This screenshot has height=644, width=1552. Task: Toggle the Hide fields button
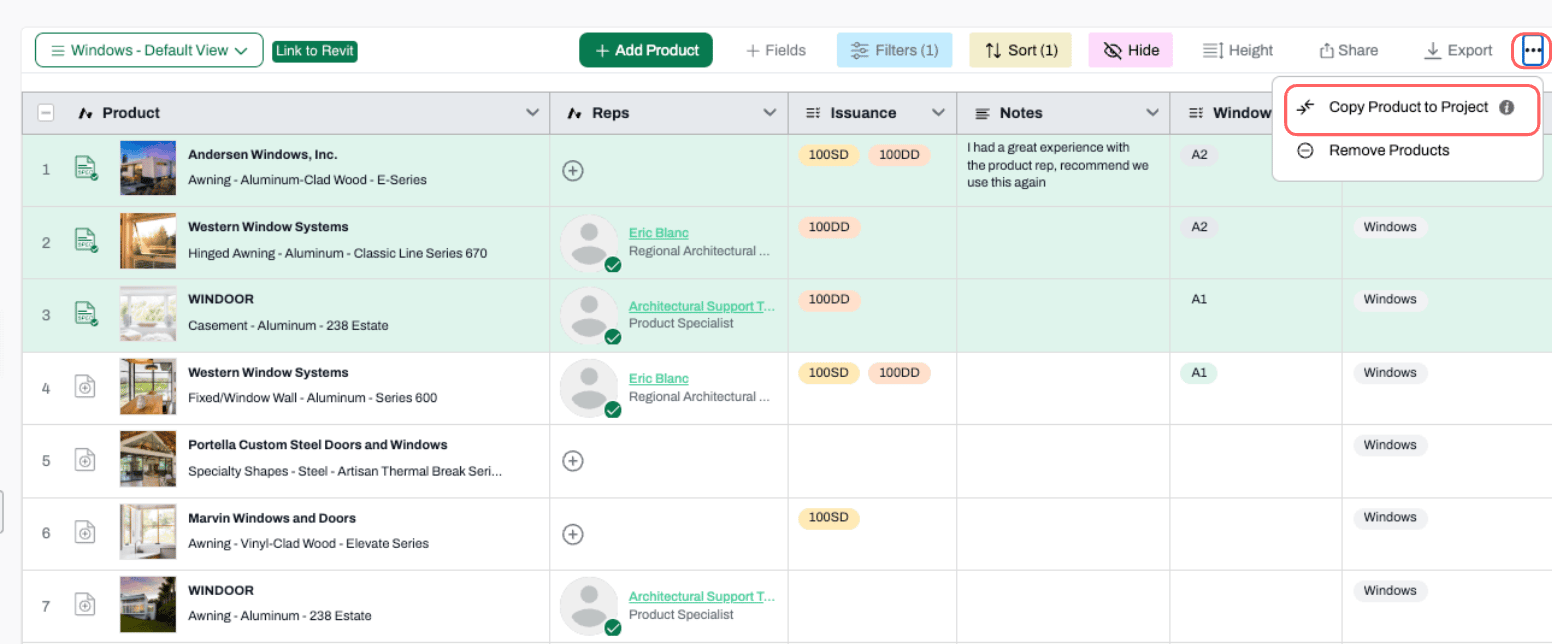(1130, 50)
